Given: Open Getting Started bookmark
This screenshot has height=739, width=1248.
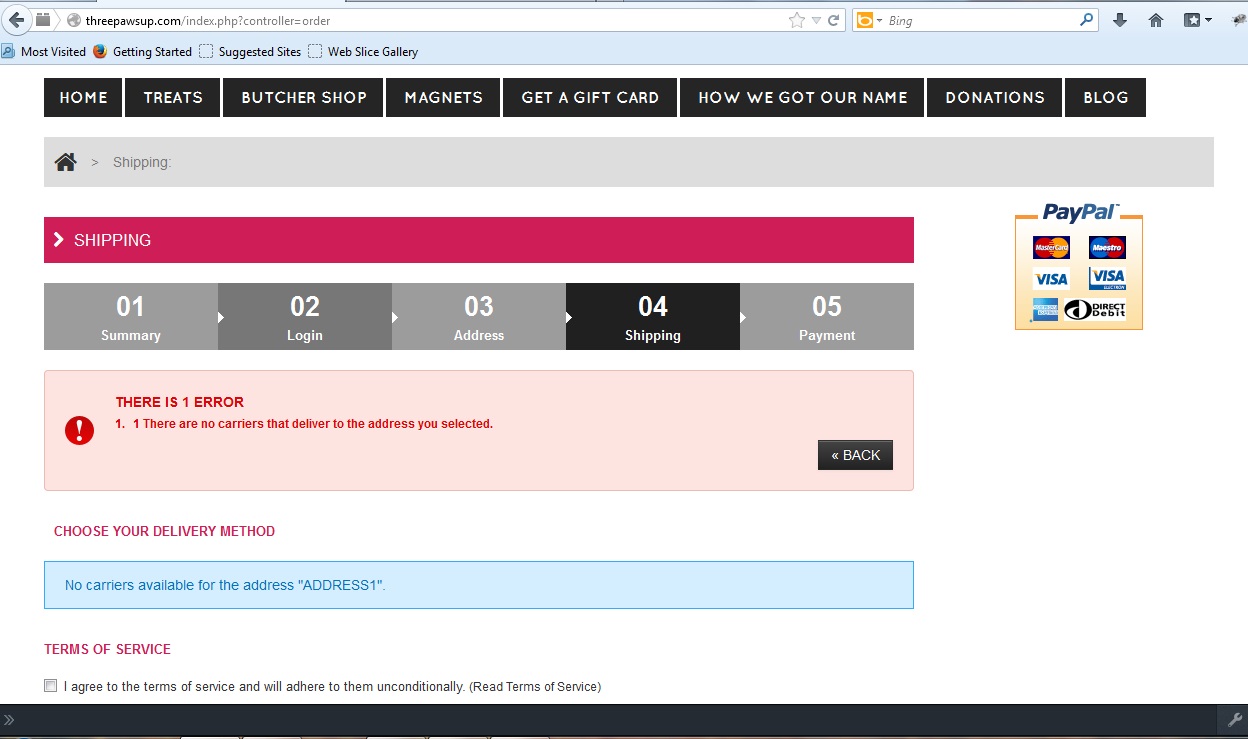Looking at the screenshot, I should click(142, 52).
